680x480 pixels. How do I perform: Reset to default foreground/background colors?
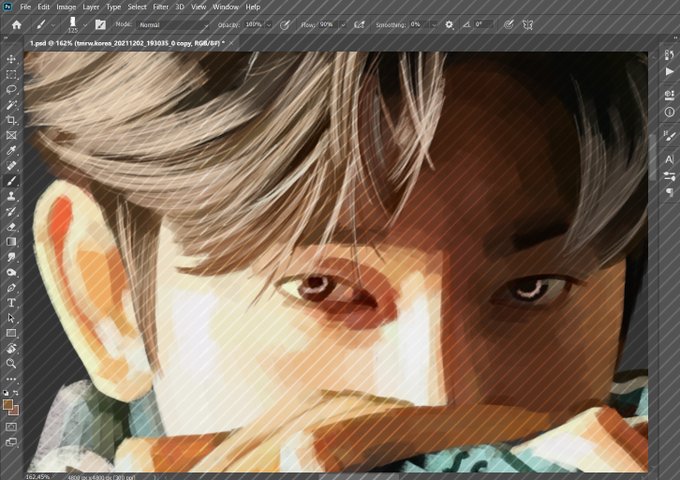pos(6,393)
